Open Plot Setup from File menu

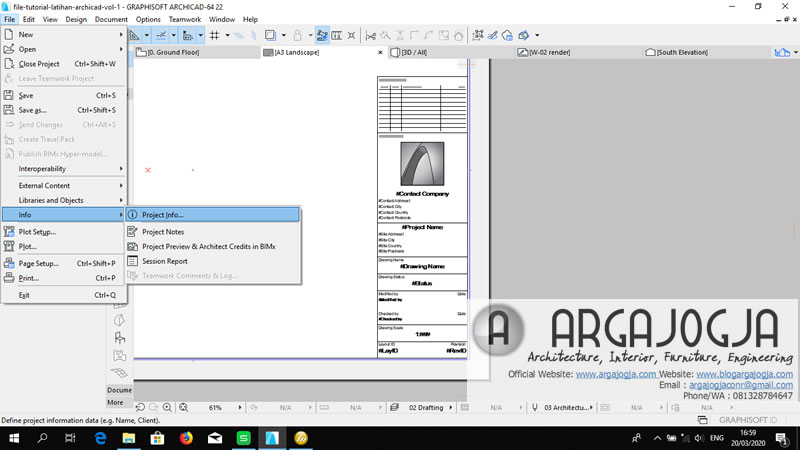point(64,232)
